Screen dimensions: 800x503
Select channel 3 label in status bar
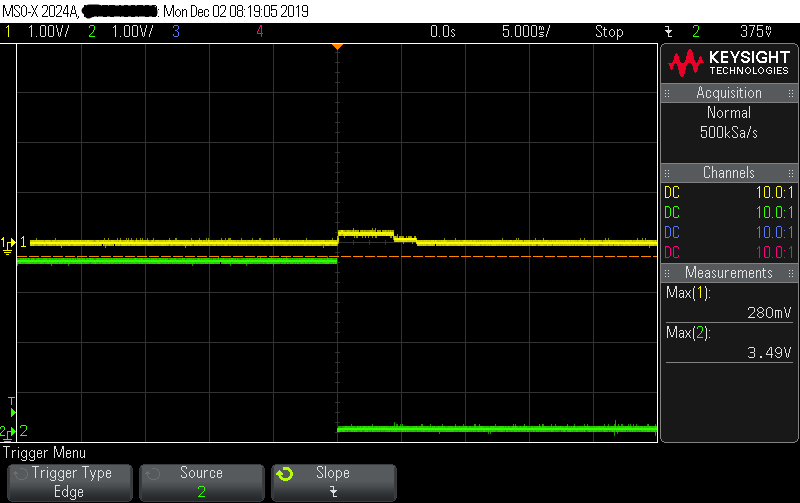(176, 32)
